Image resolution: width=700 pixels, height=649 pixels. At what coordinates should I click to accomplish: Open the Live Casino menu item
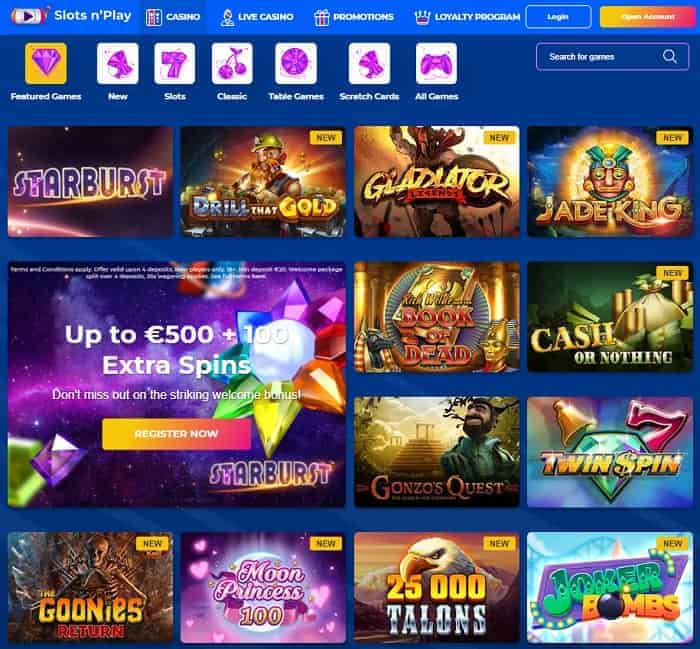point(257,17)
